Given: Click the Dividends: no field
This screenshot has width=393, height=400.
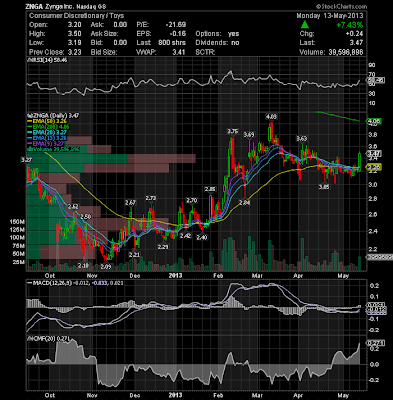Looking at the screenshot, I should (217, 43).
